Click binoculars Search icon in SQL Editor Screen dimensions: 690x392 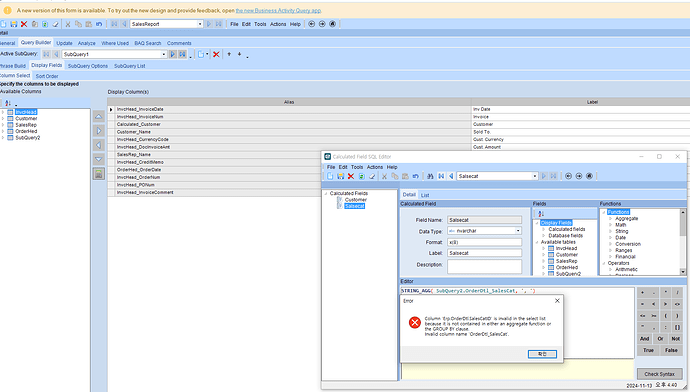point(430,176)
